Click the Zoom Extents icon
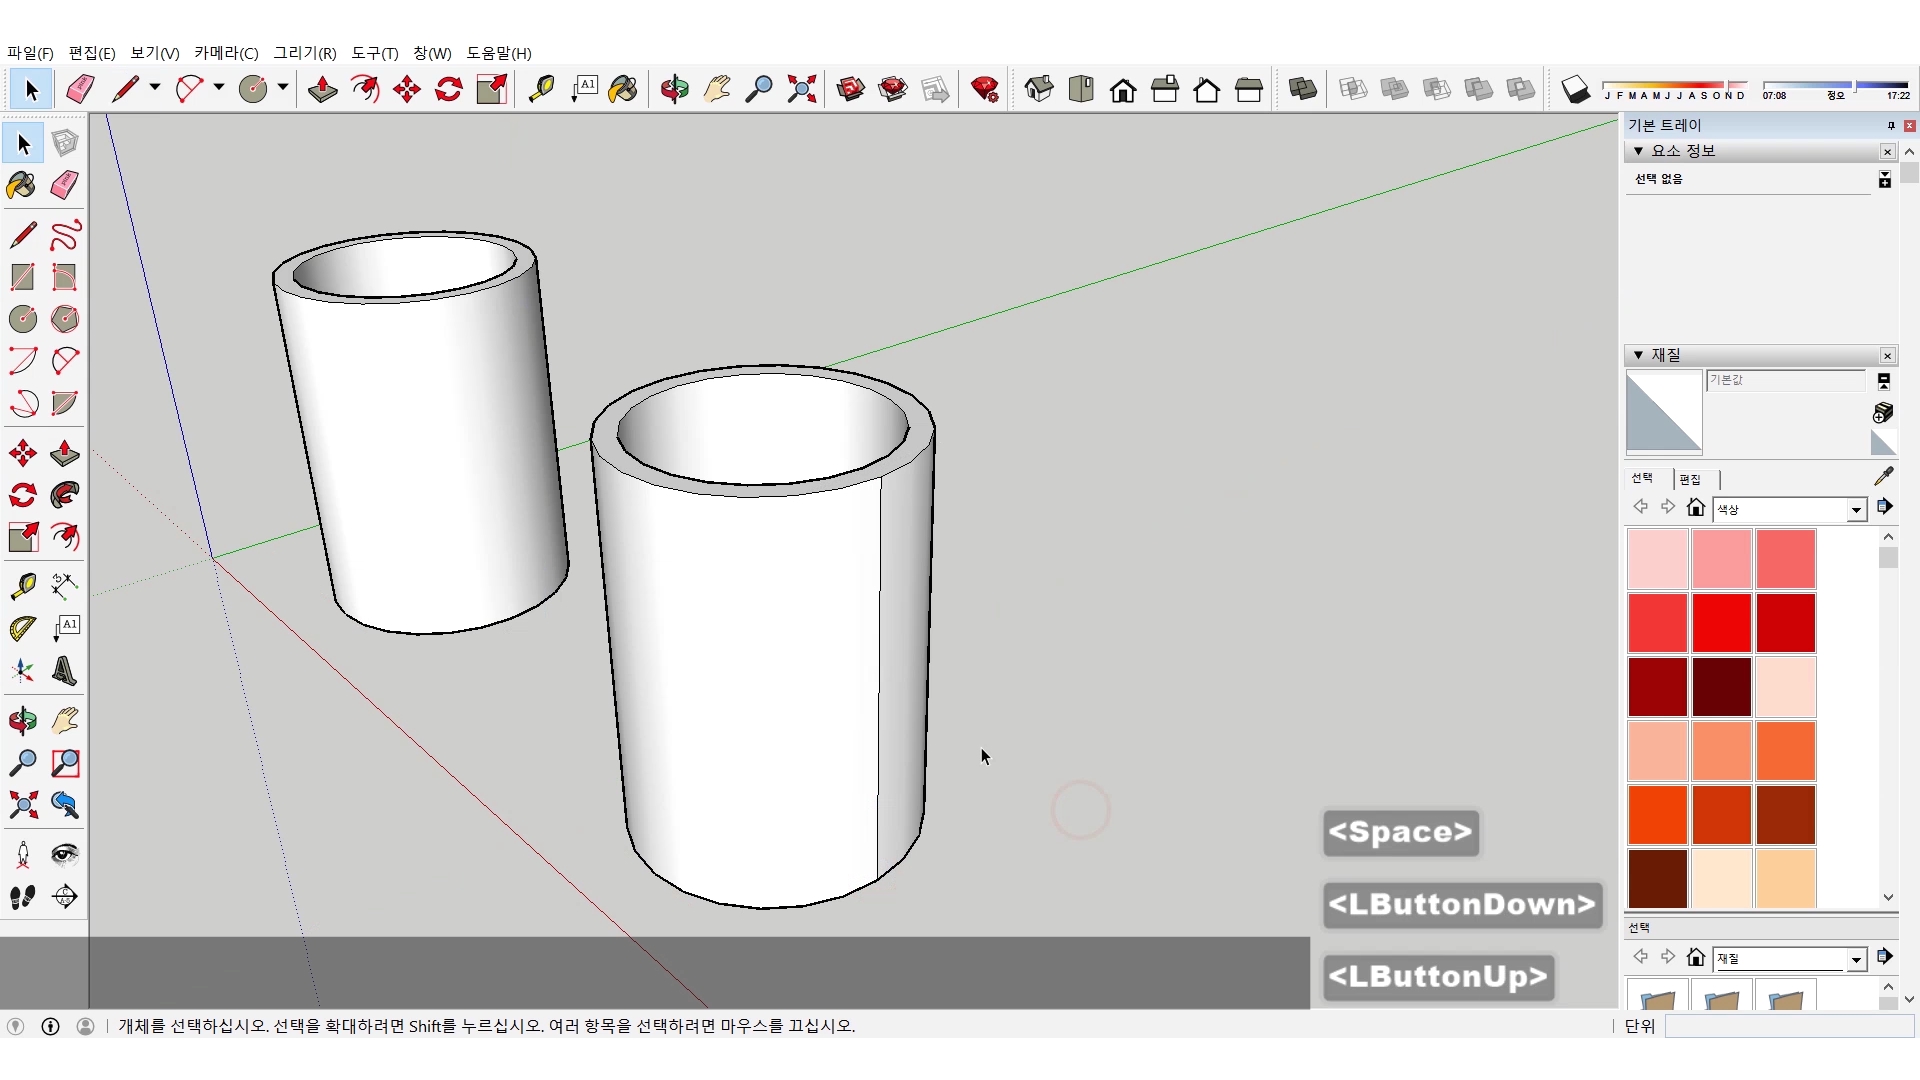 coord(22,806)
